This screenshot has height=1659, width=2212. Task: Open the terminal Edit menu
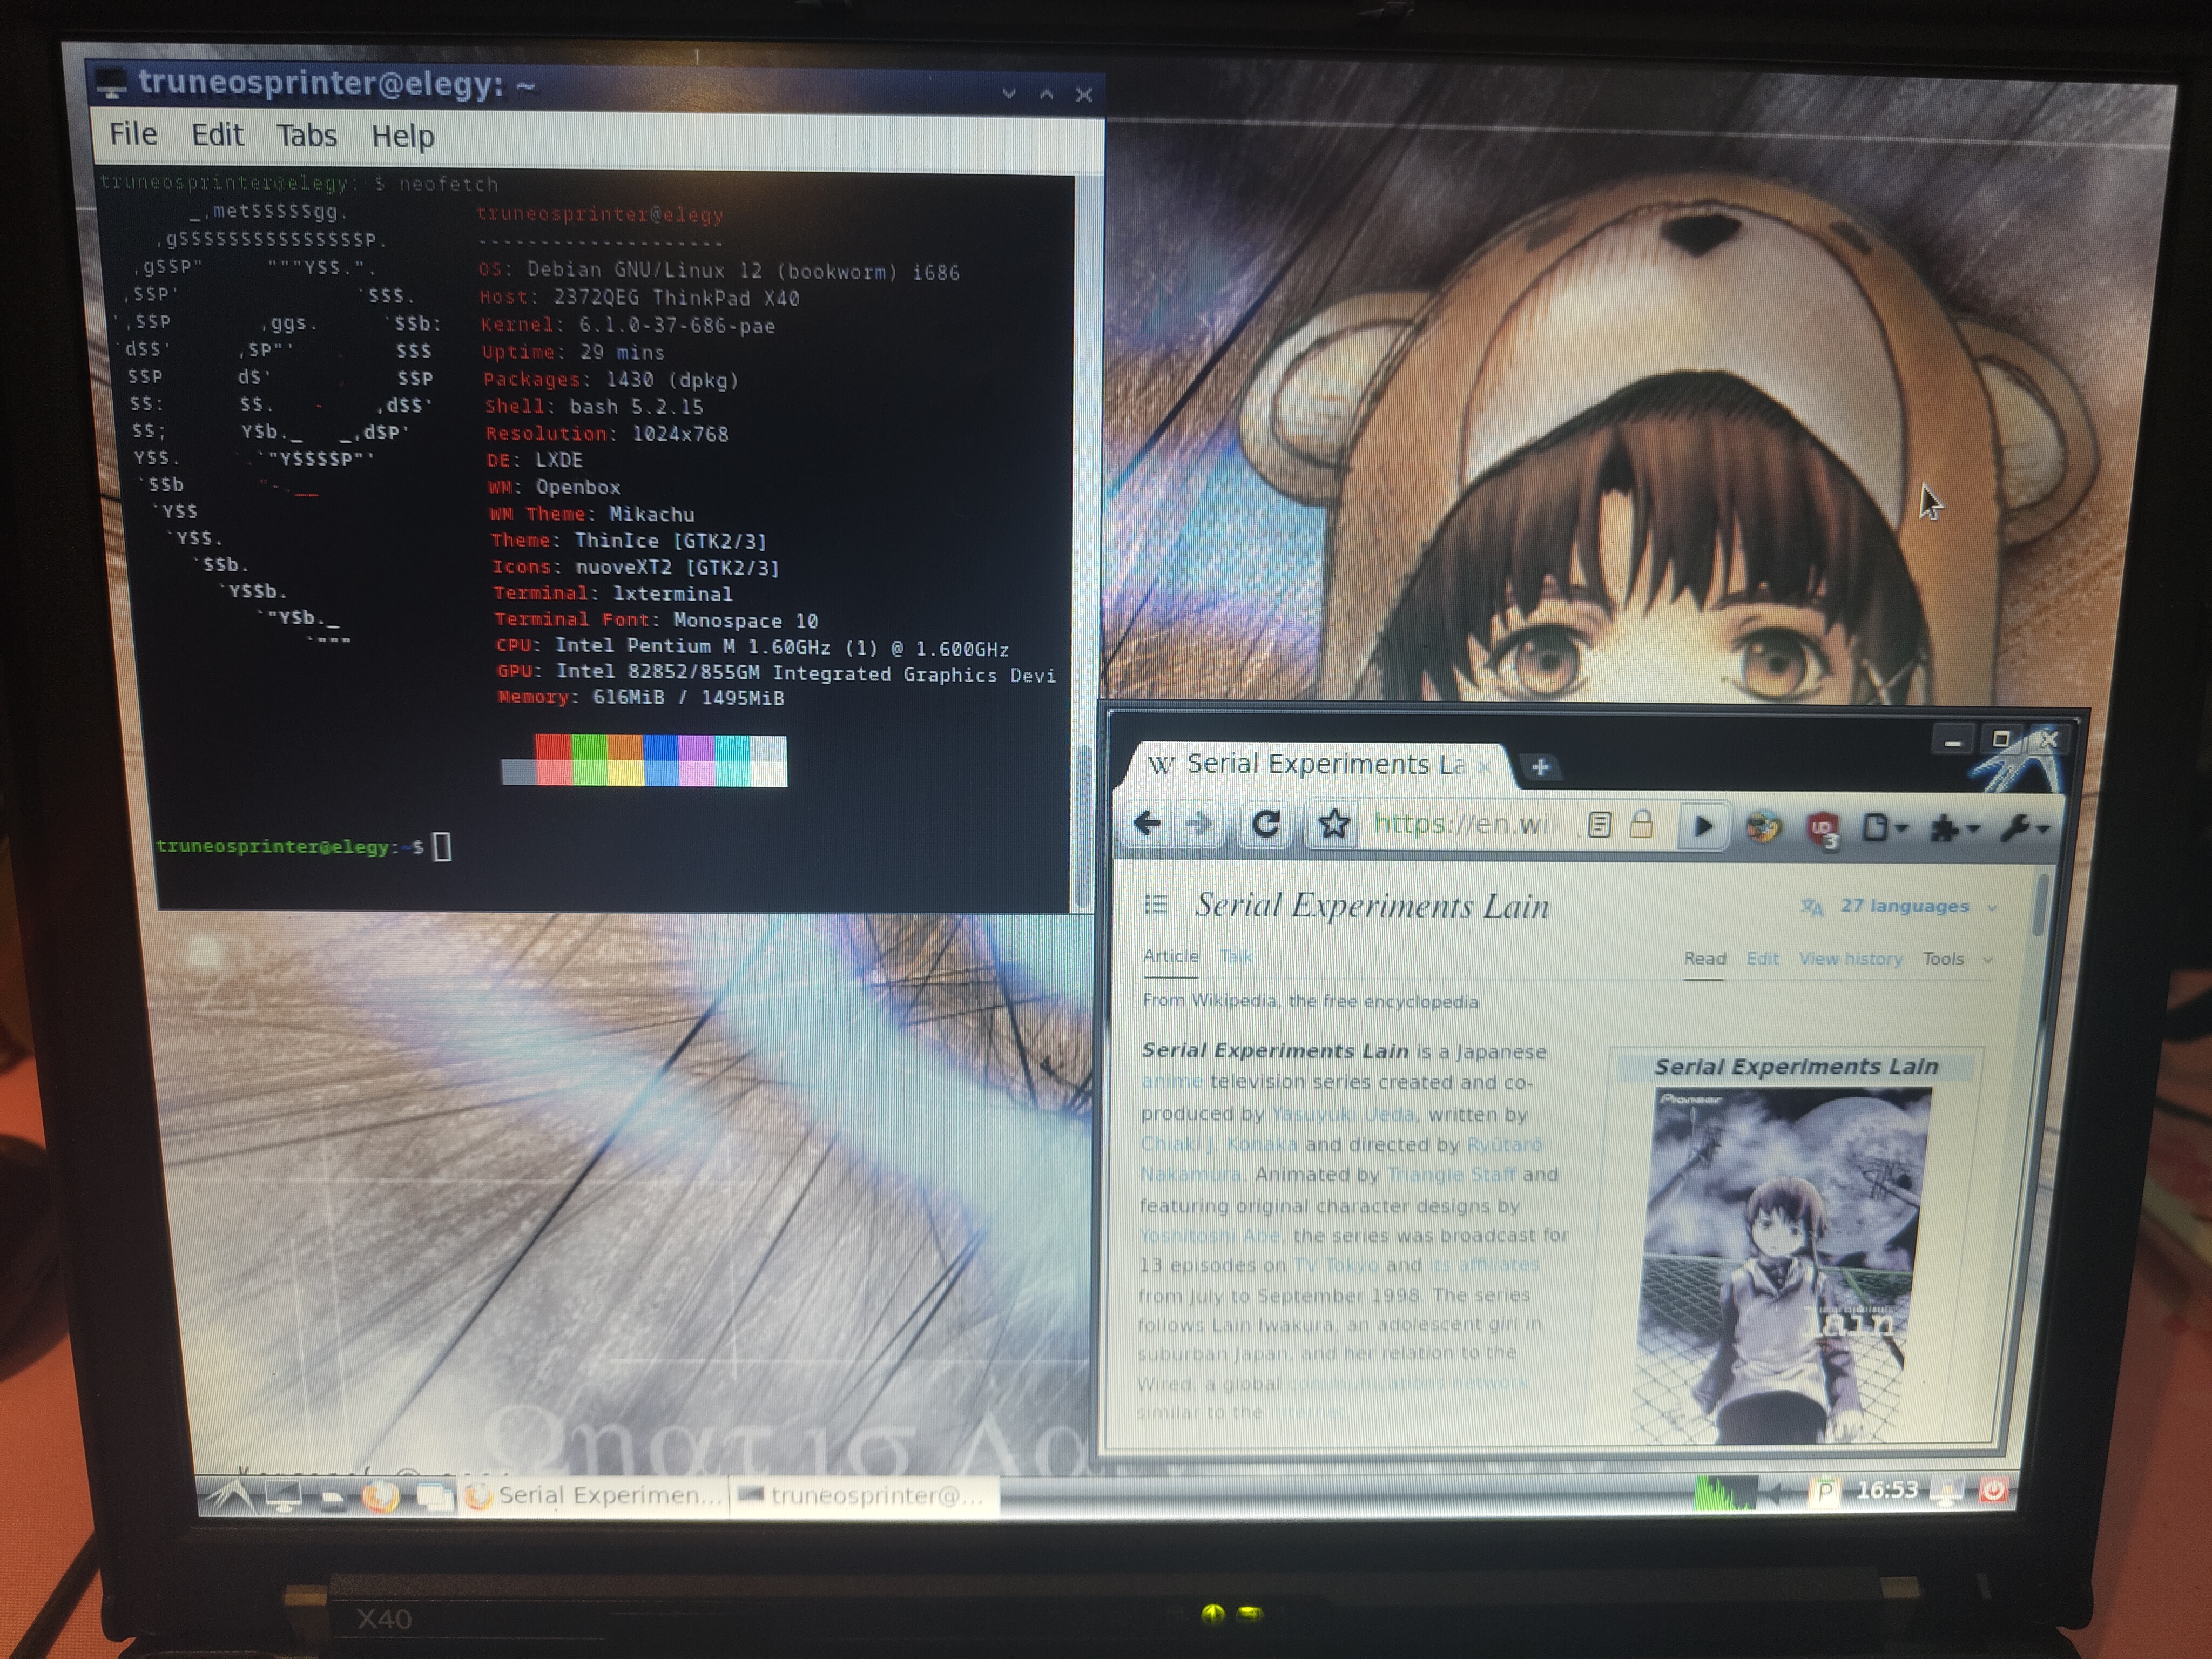point(217,135)
